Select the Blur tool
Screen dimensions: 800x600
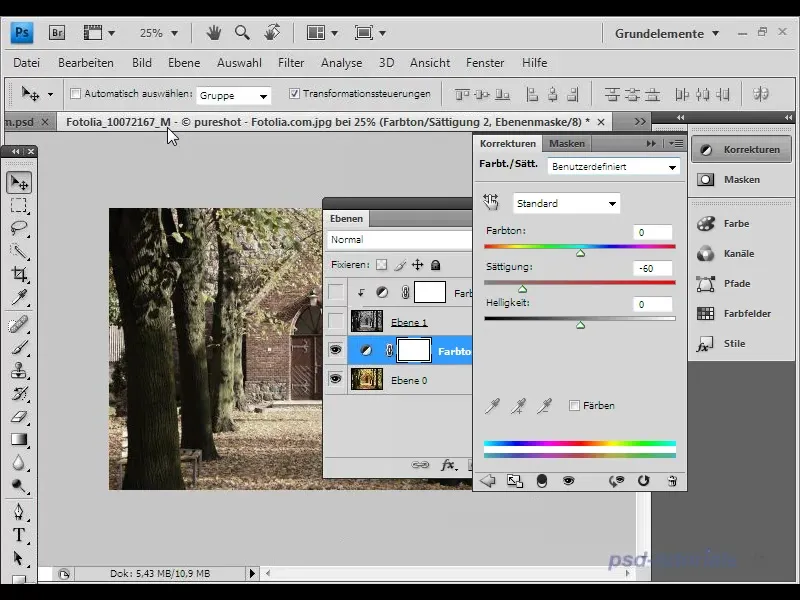[19, 462]
